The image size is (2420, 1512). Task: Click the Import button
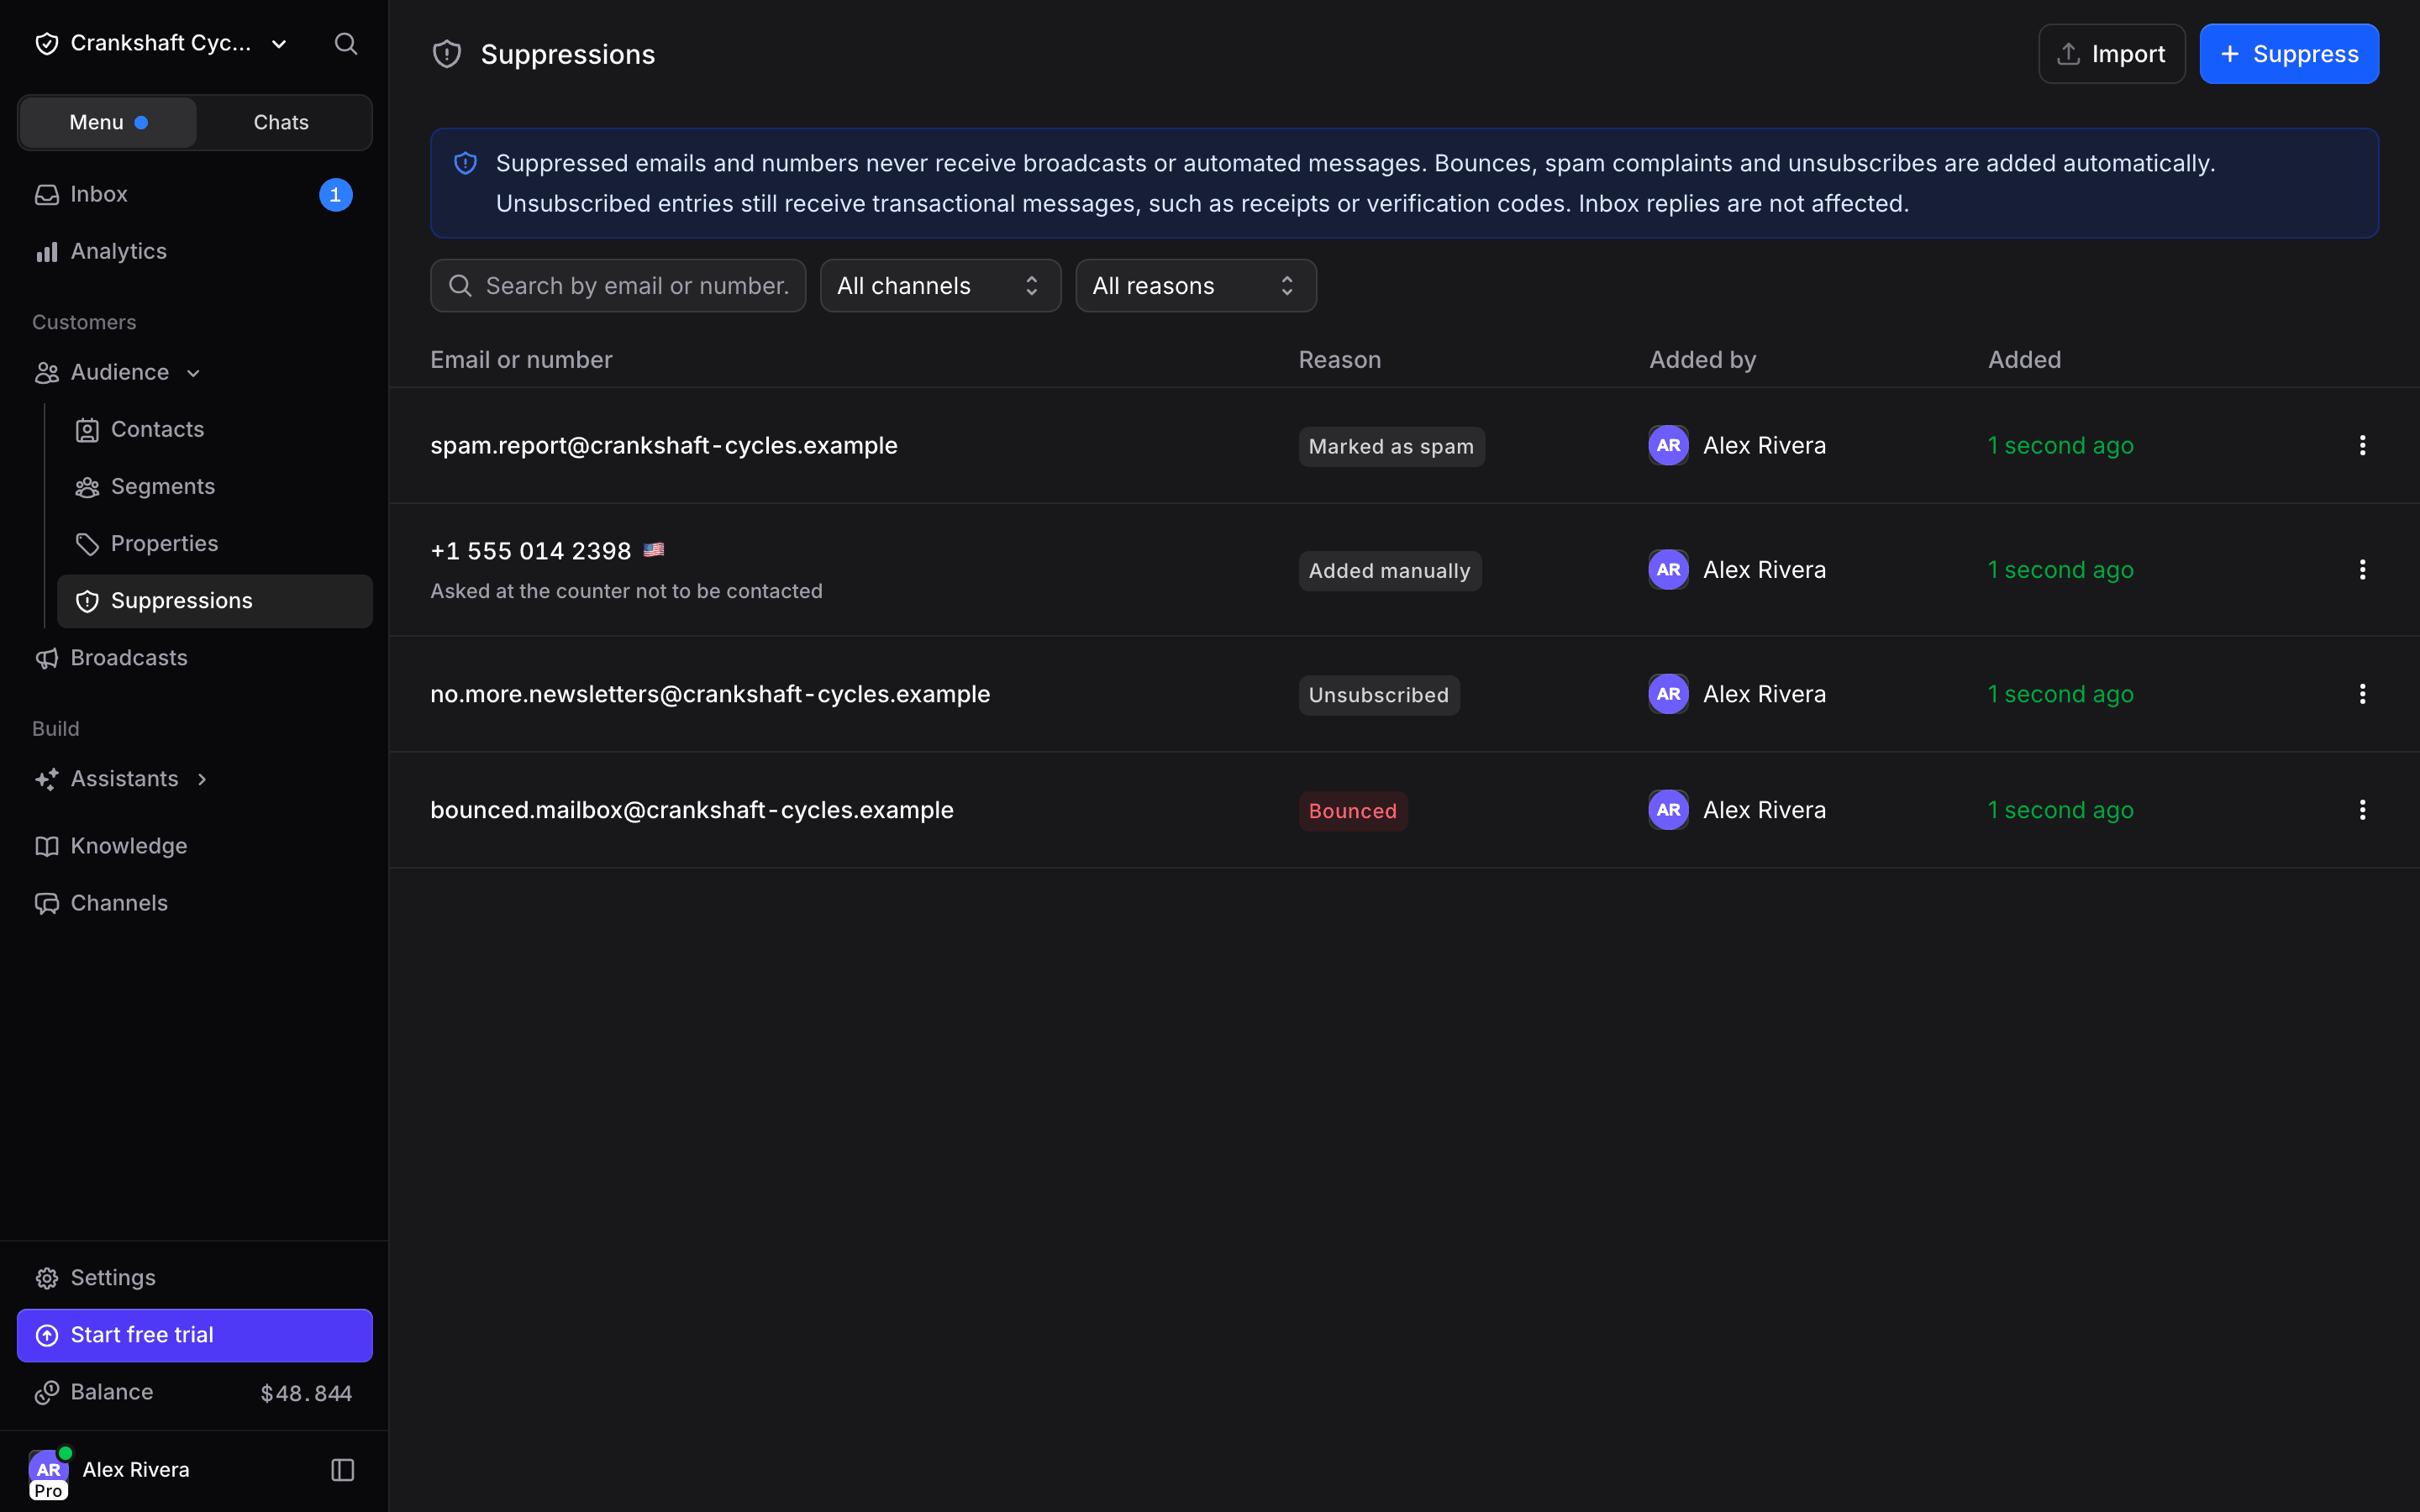point(2111,54)
